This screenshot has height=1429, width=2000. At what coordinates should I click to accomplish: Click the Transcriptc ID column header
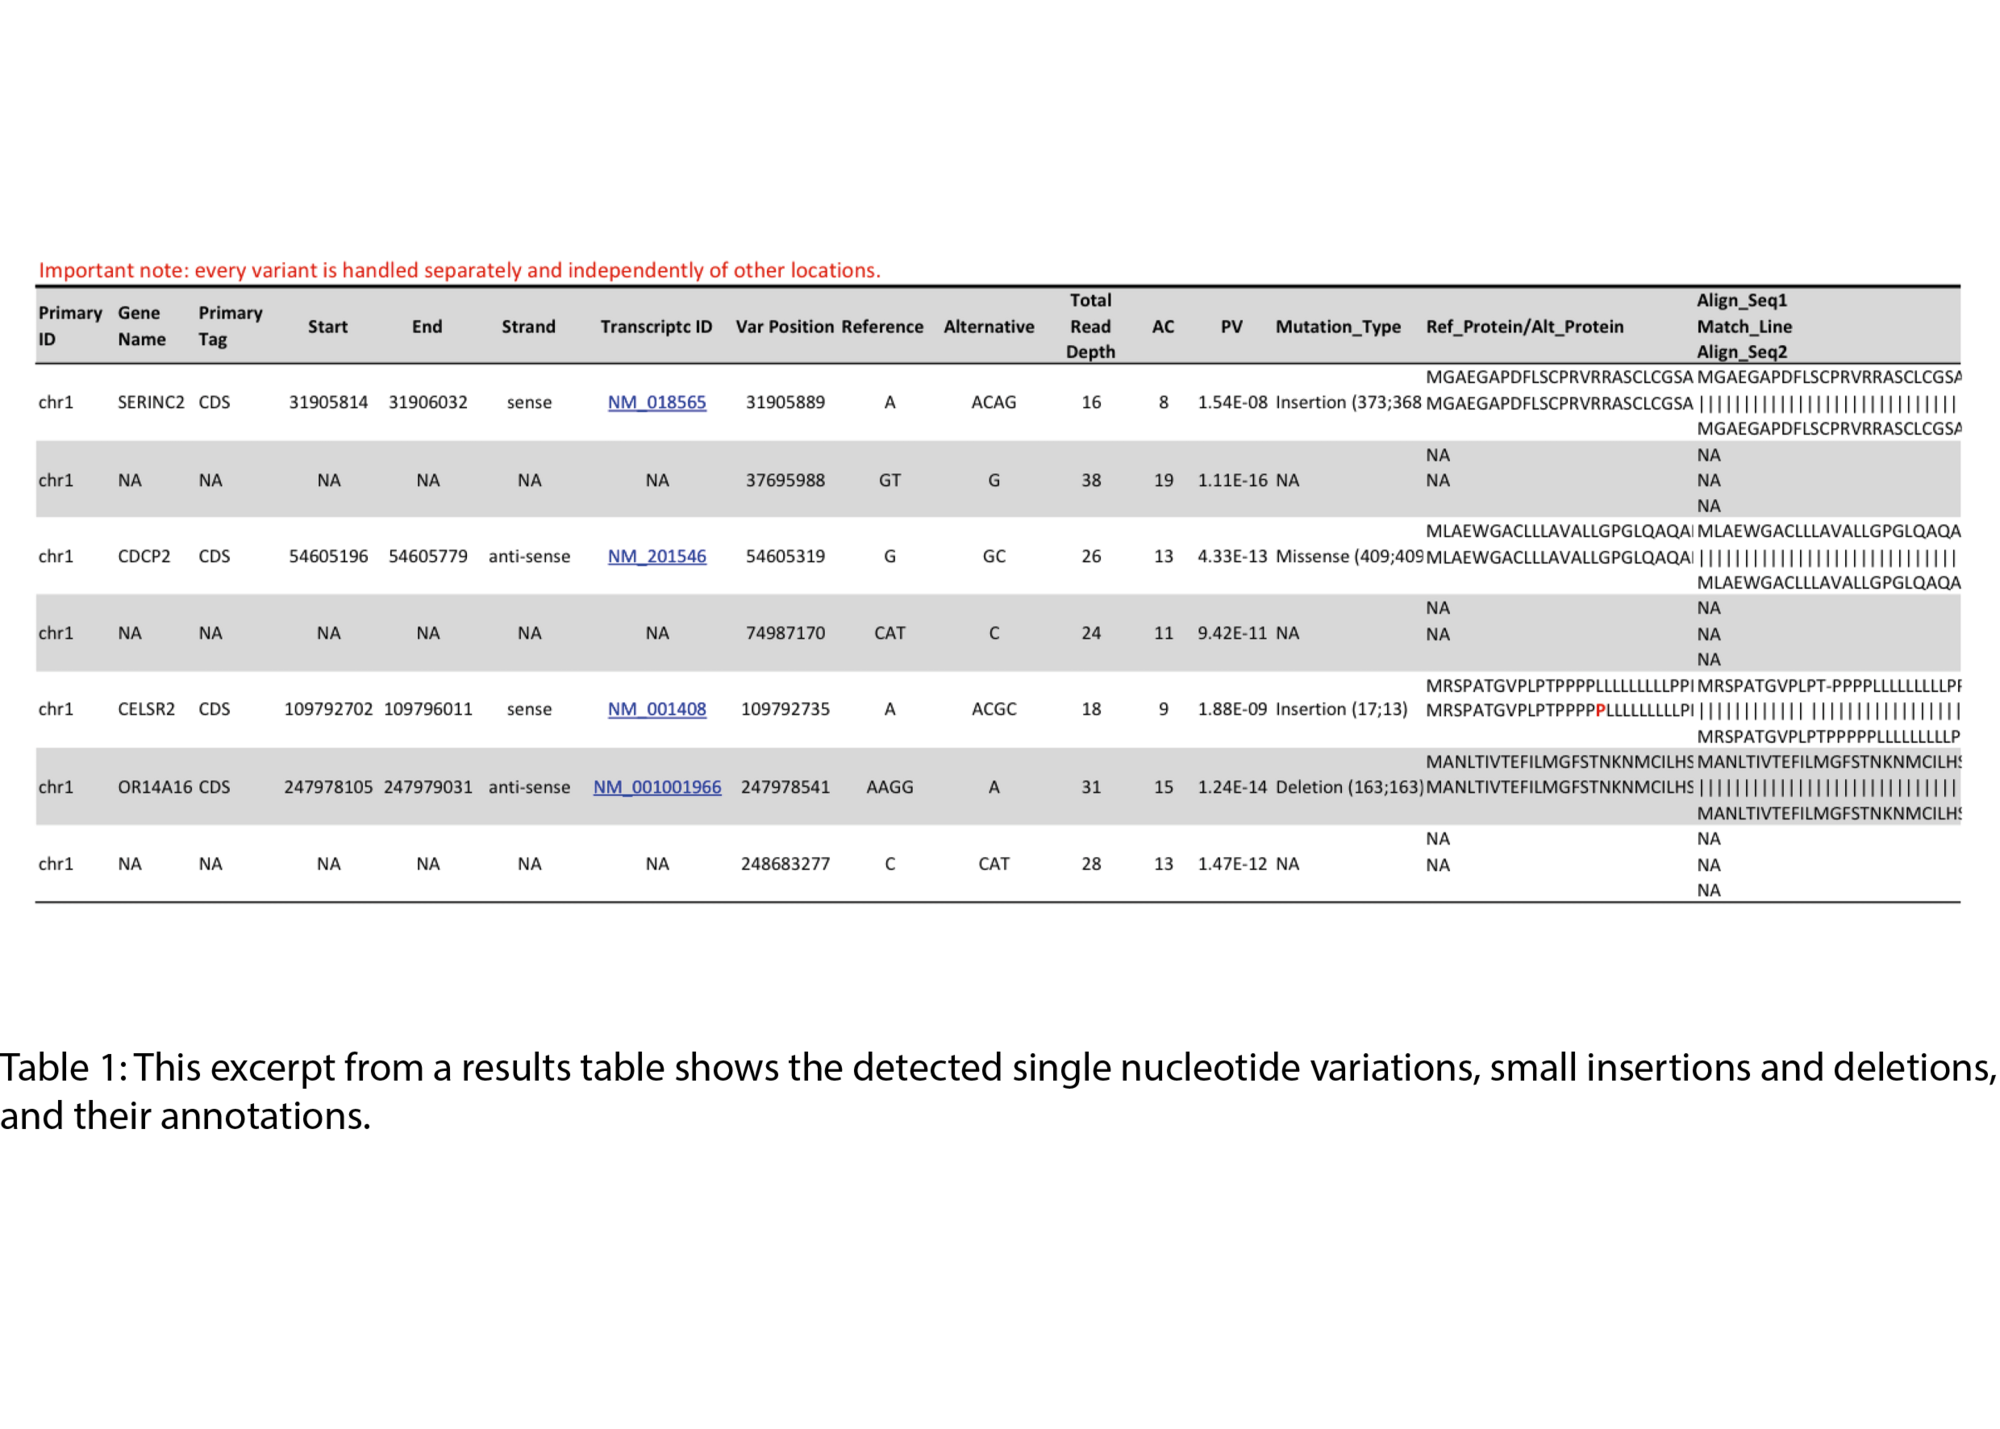coord(656,327)
